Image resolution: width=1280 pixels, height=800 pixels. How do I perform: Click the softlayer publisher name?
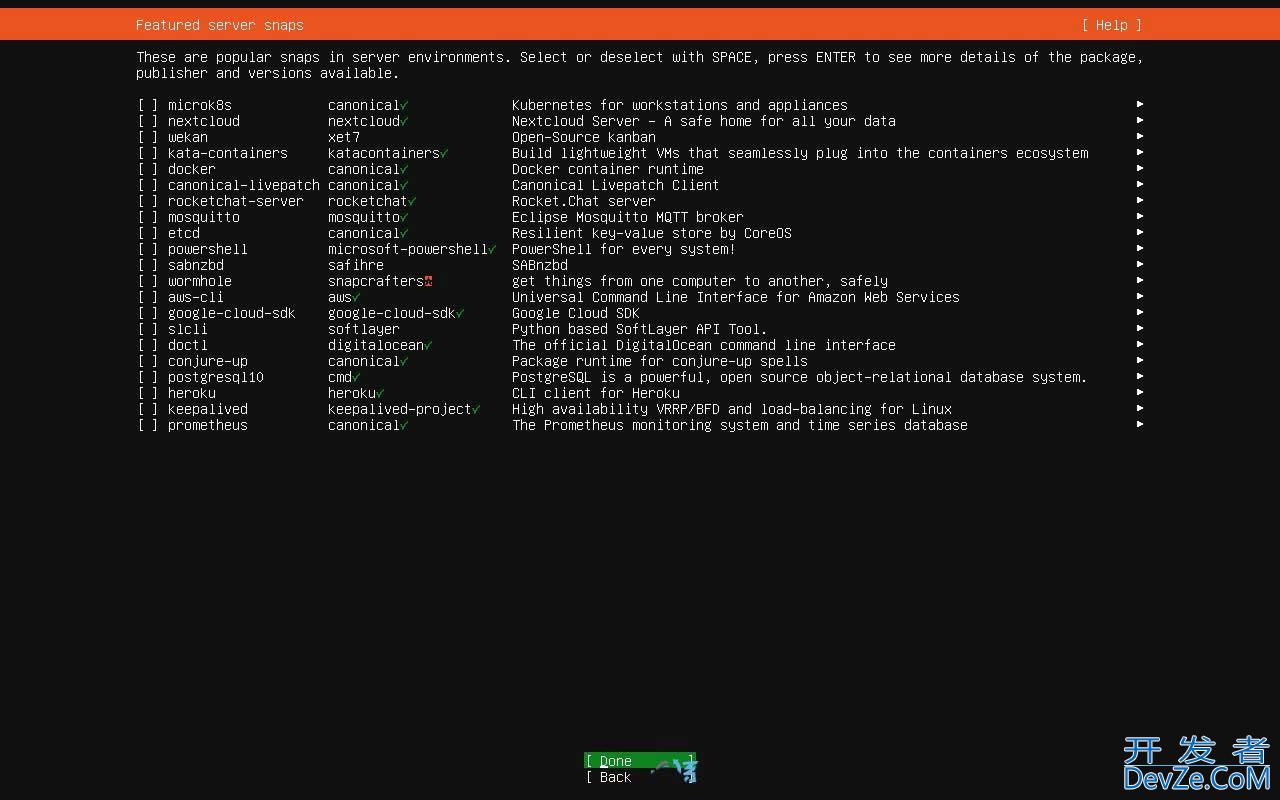tap(364, 329)
